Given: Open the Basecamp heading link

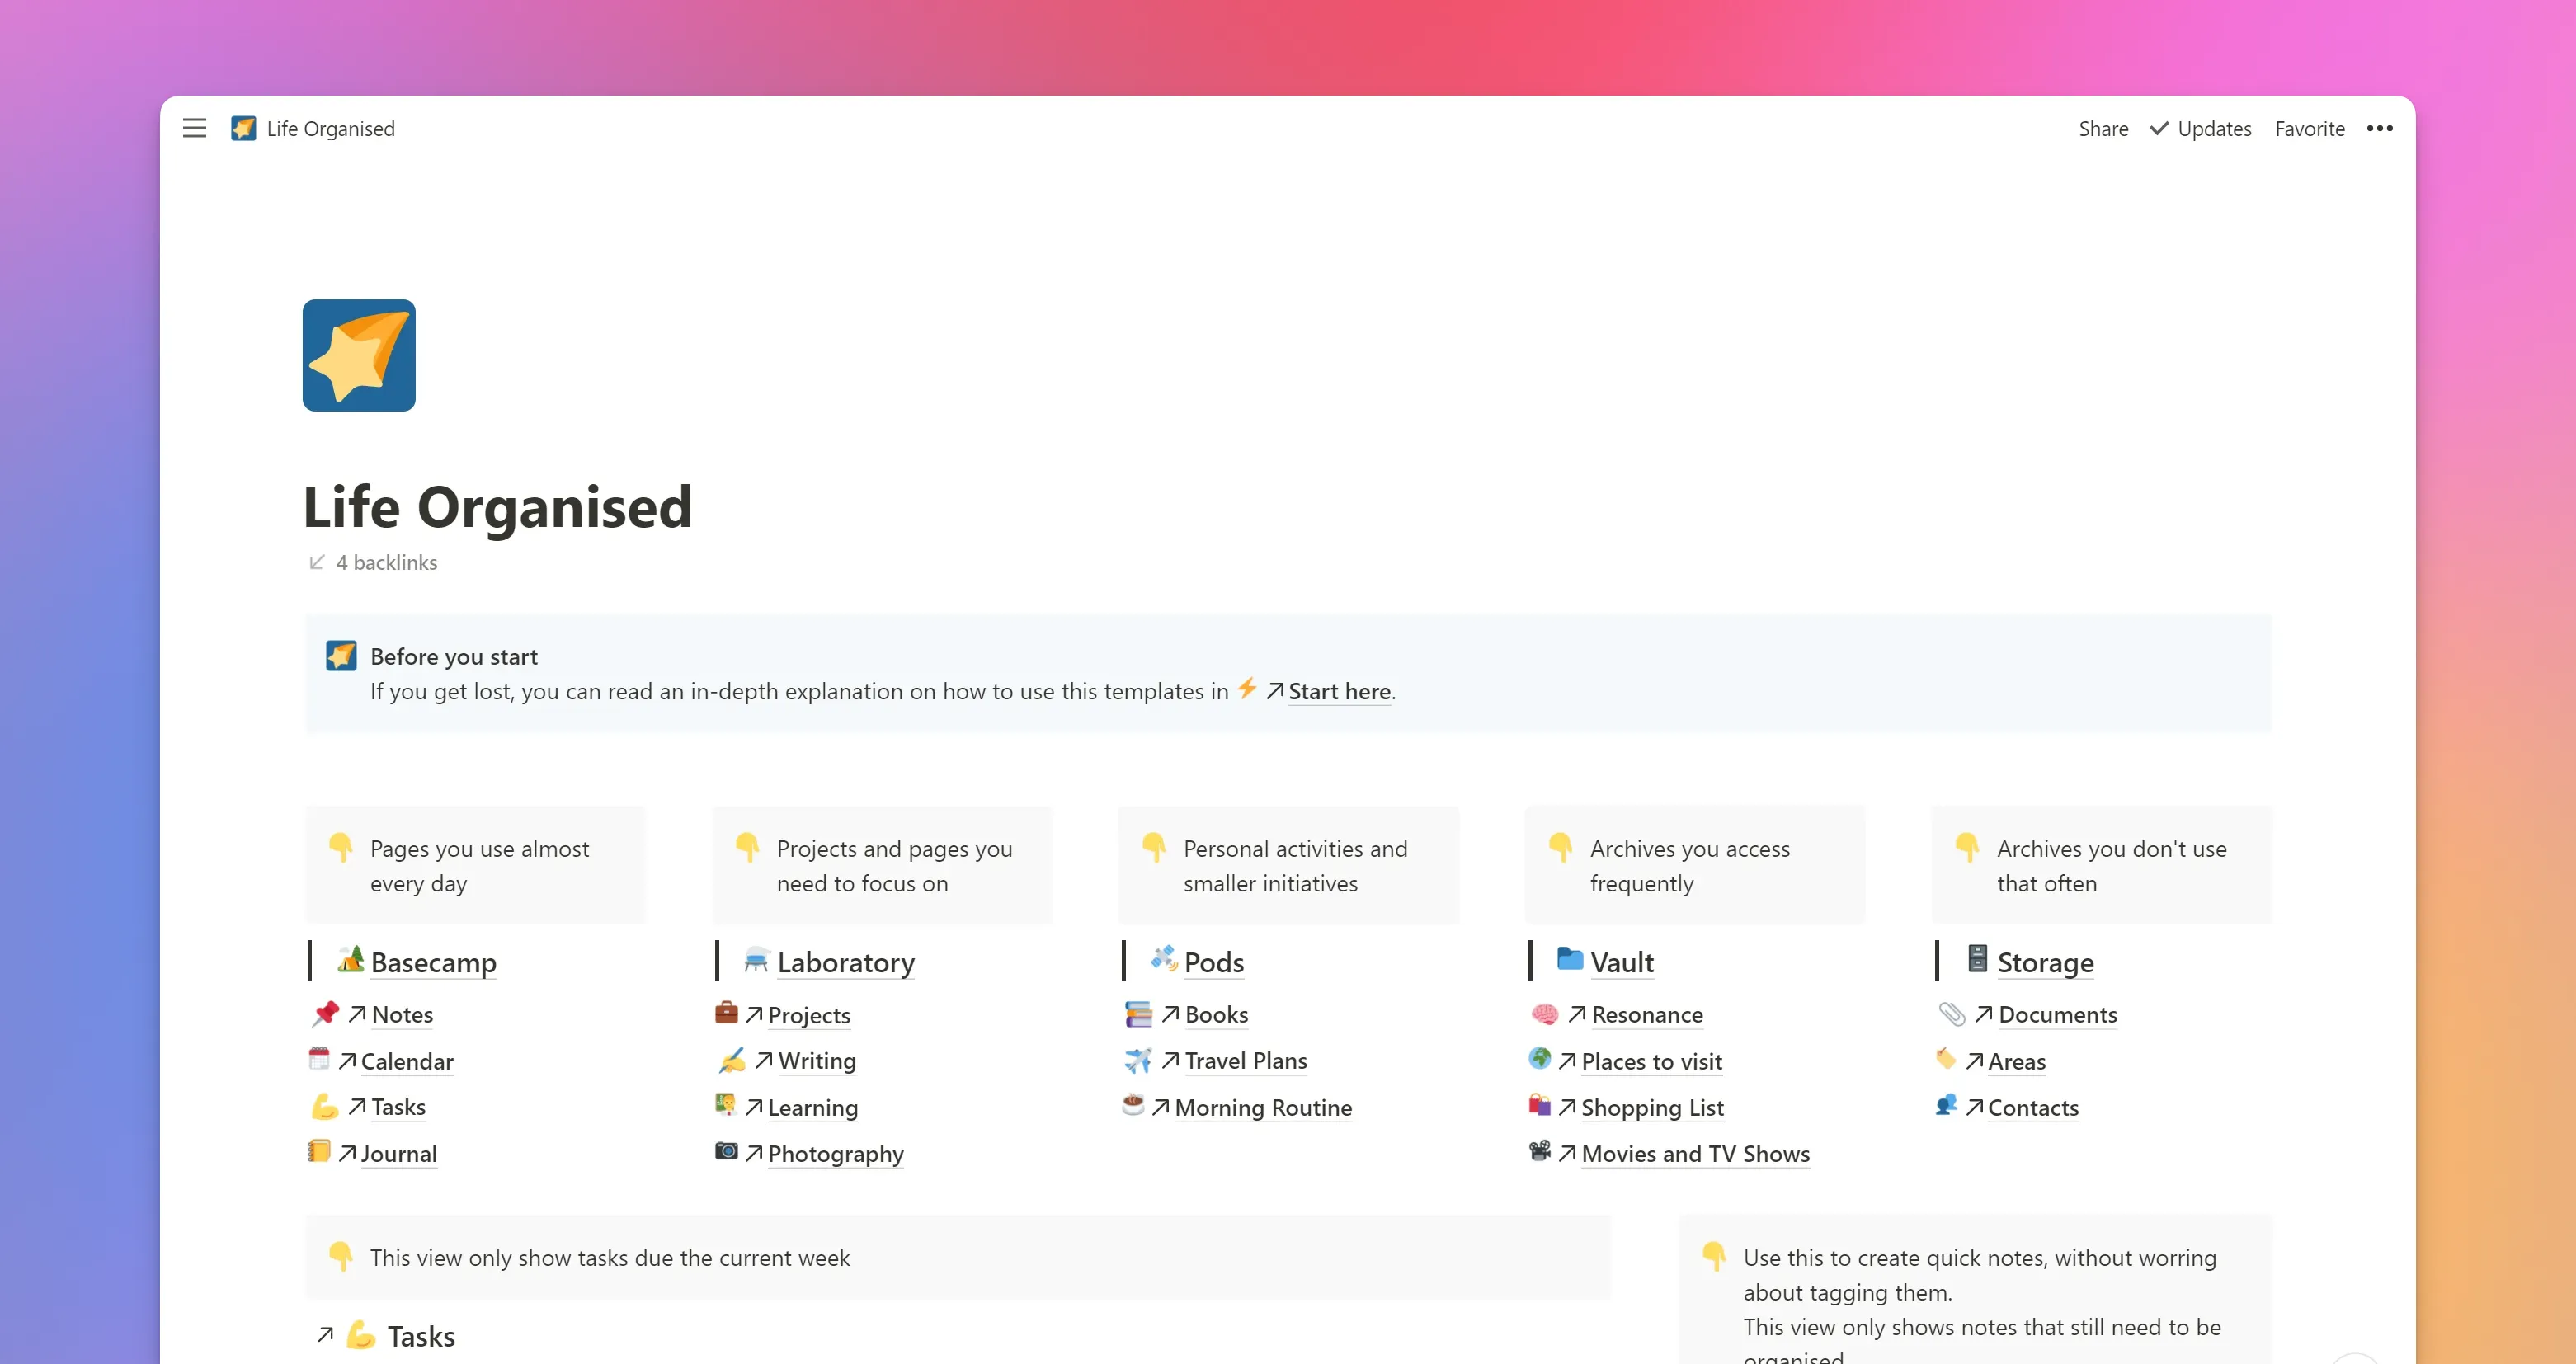Looking at the screenshot, I should [434, 962].
